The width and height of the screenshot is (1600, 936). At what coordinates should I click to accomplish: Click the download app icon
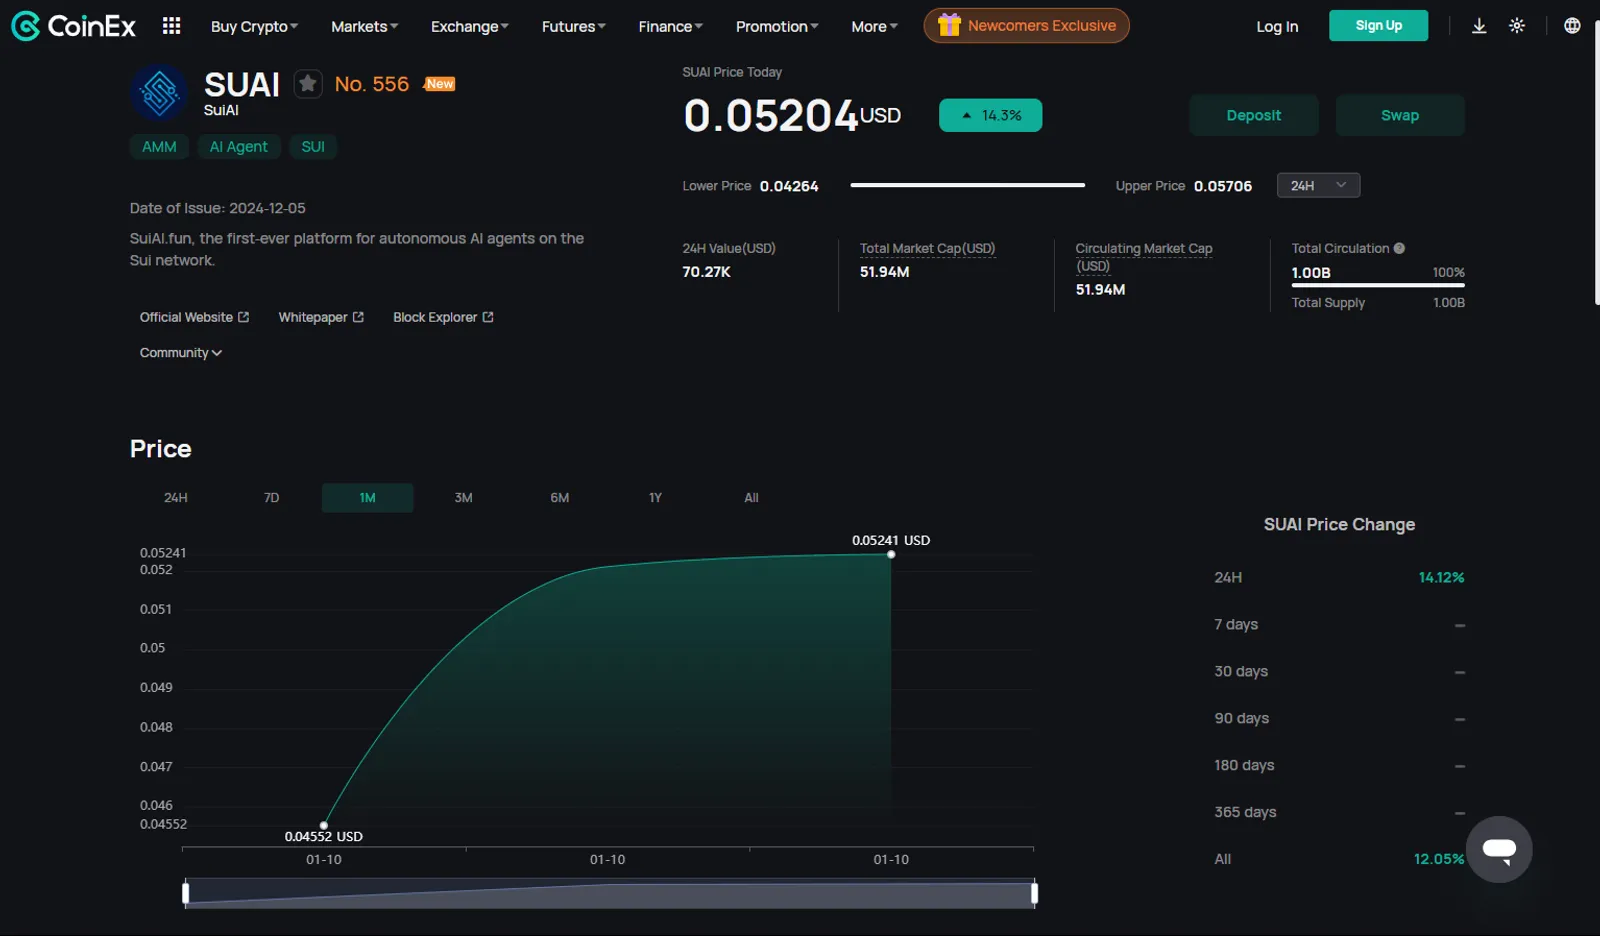click(x=1479, y=26)
